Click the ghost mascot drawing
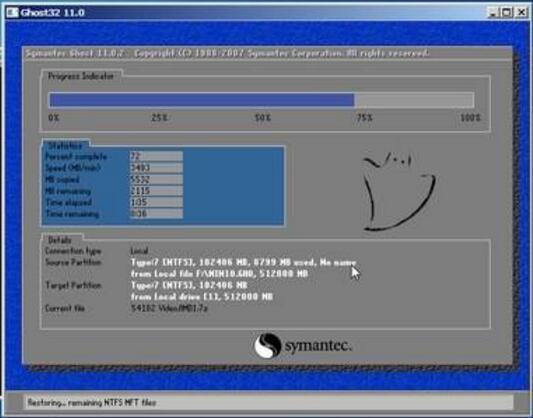 398,192
